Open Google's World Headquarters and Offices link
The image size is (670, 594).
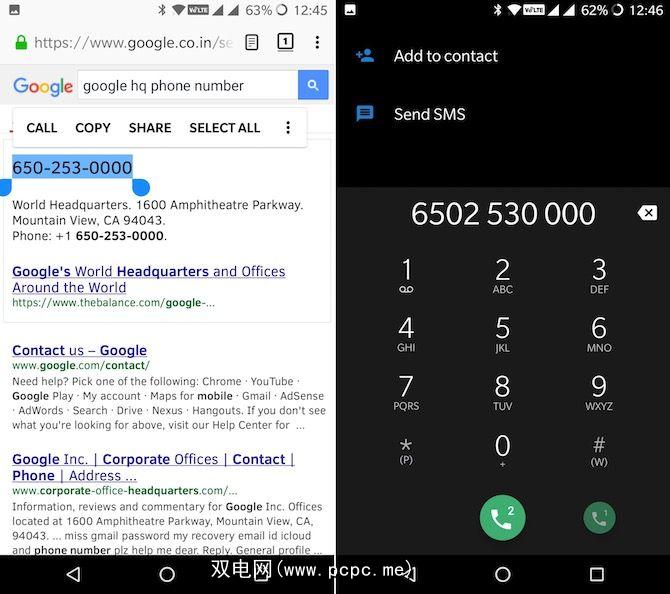point(149,279)
